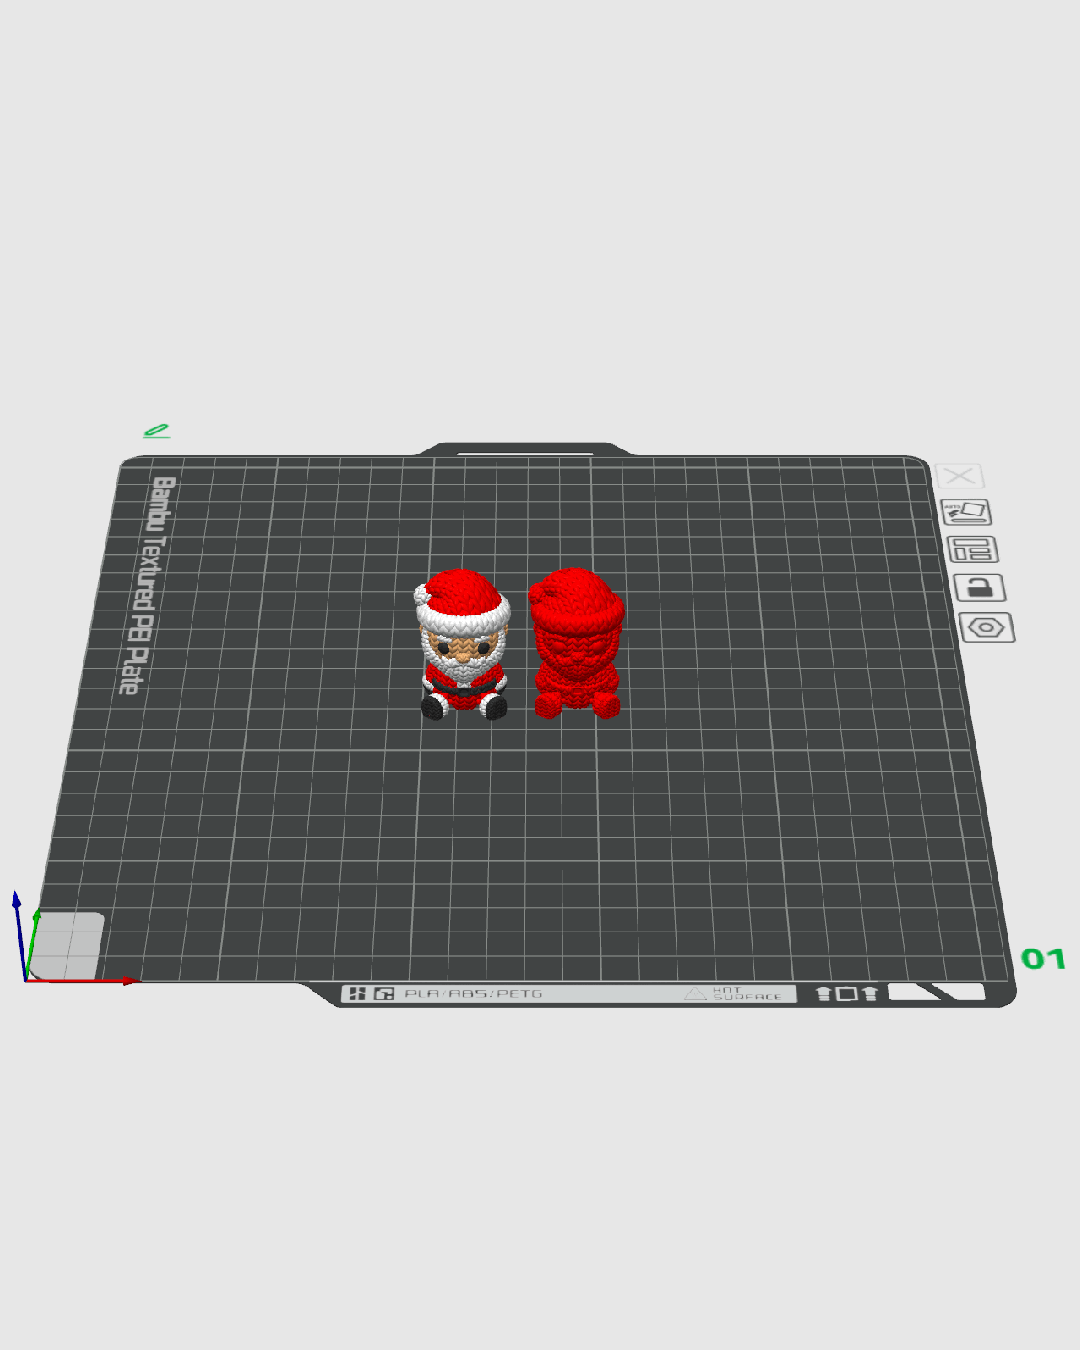1080x1350 pixels.
Task: Edit plate name with green pencil icon
Action: 156,431
